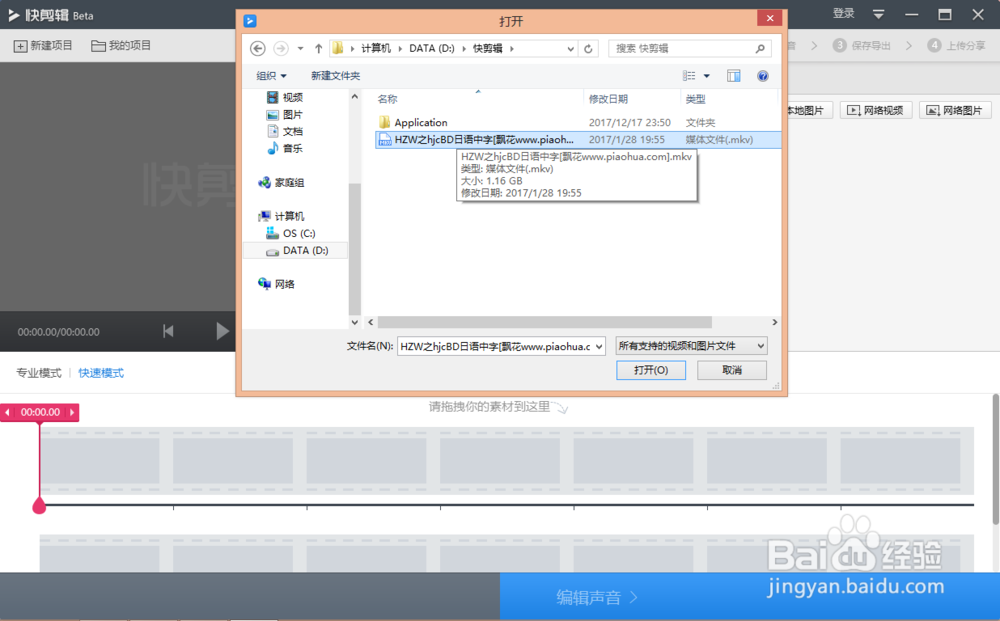Click 快剪辑 in address breadcrumb
This screenshot has height=621, width=1000.
(x=488, y=48)
